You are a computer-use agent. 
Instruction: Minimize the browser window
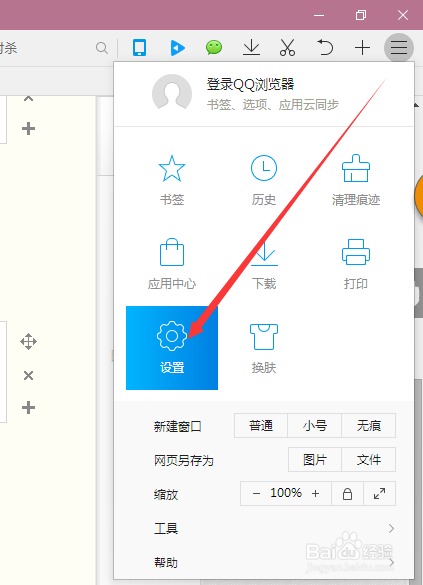point(319,15)
